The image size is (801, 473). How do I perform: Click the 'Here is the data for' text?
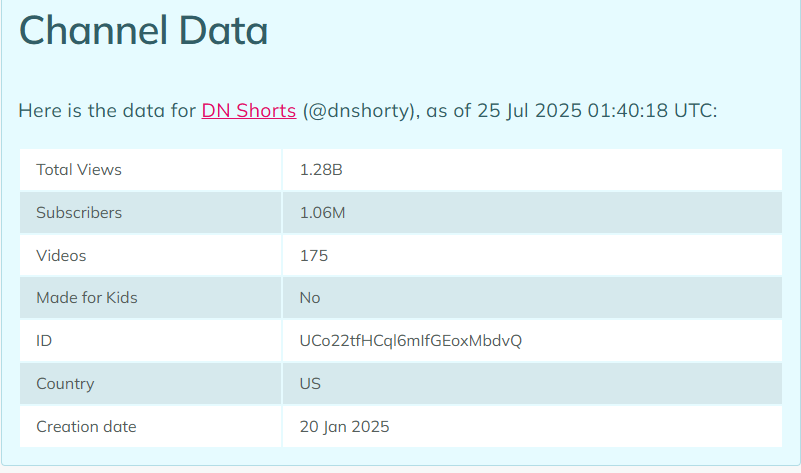pos(107,111)
